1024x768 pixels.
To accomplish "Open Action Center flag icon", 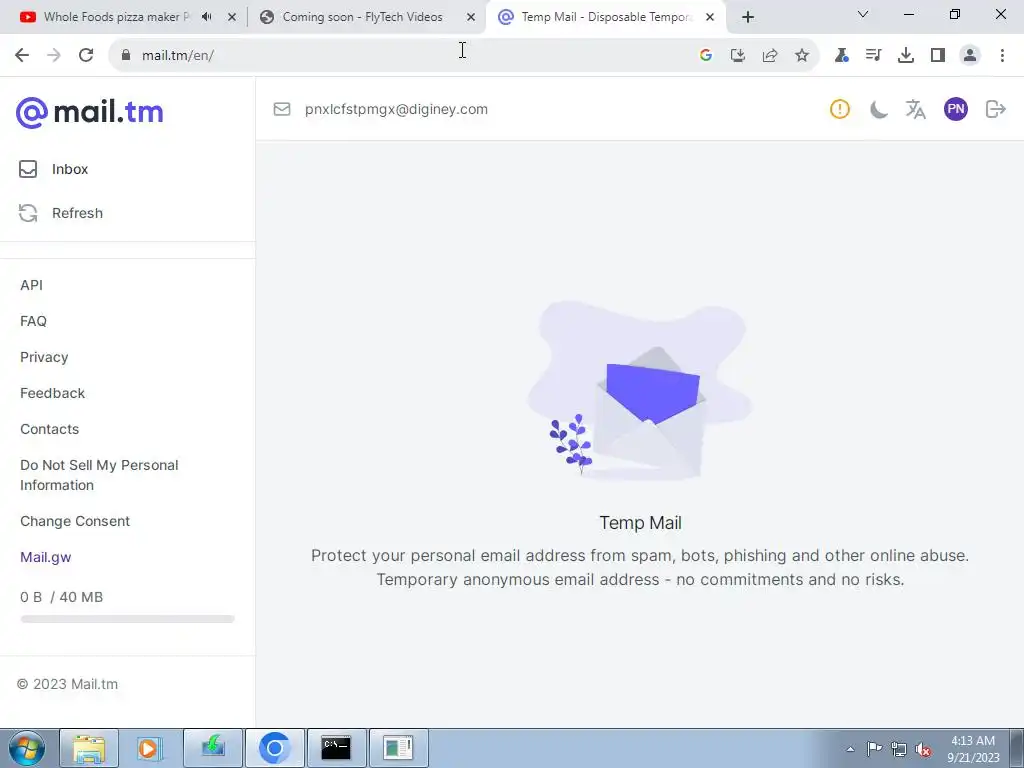I will [x=874, y=749].
